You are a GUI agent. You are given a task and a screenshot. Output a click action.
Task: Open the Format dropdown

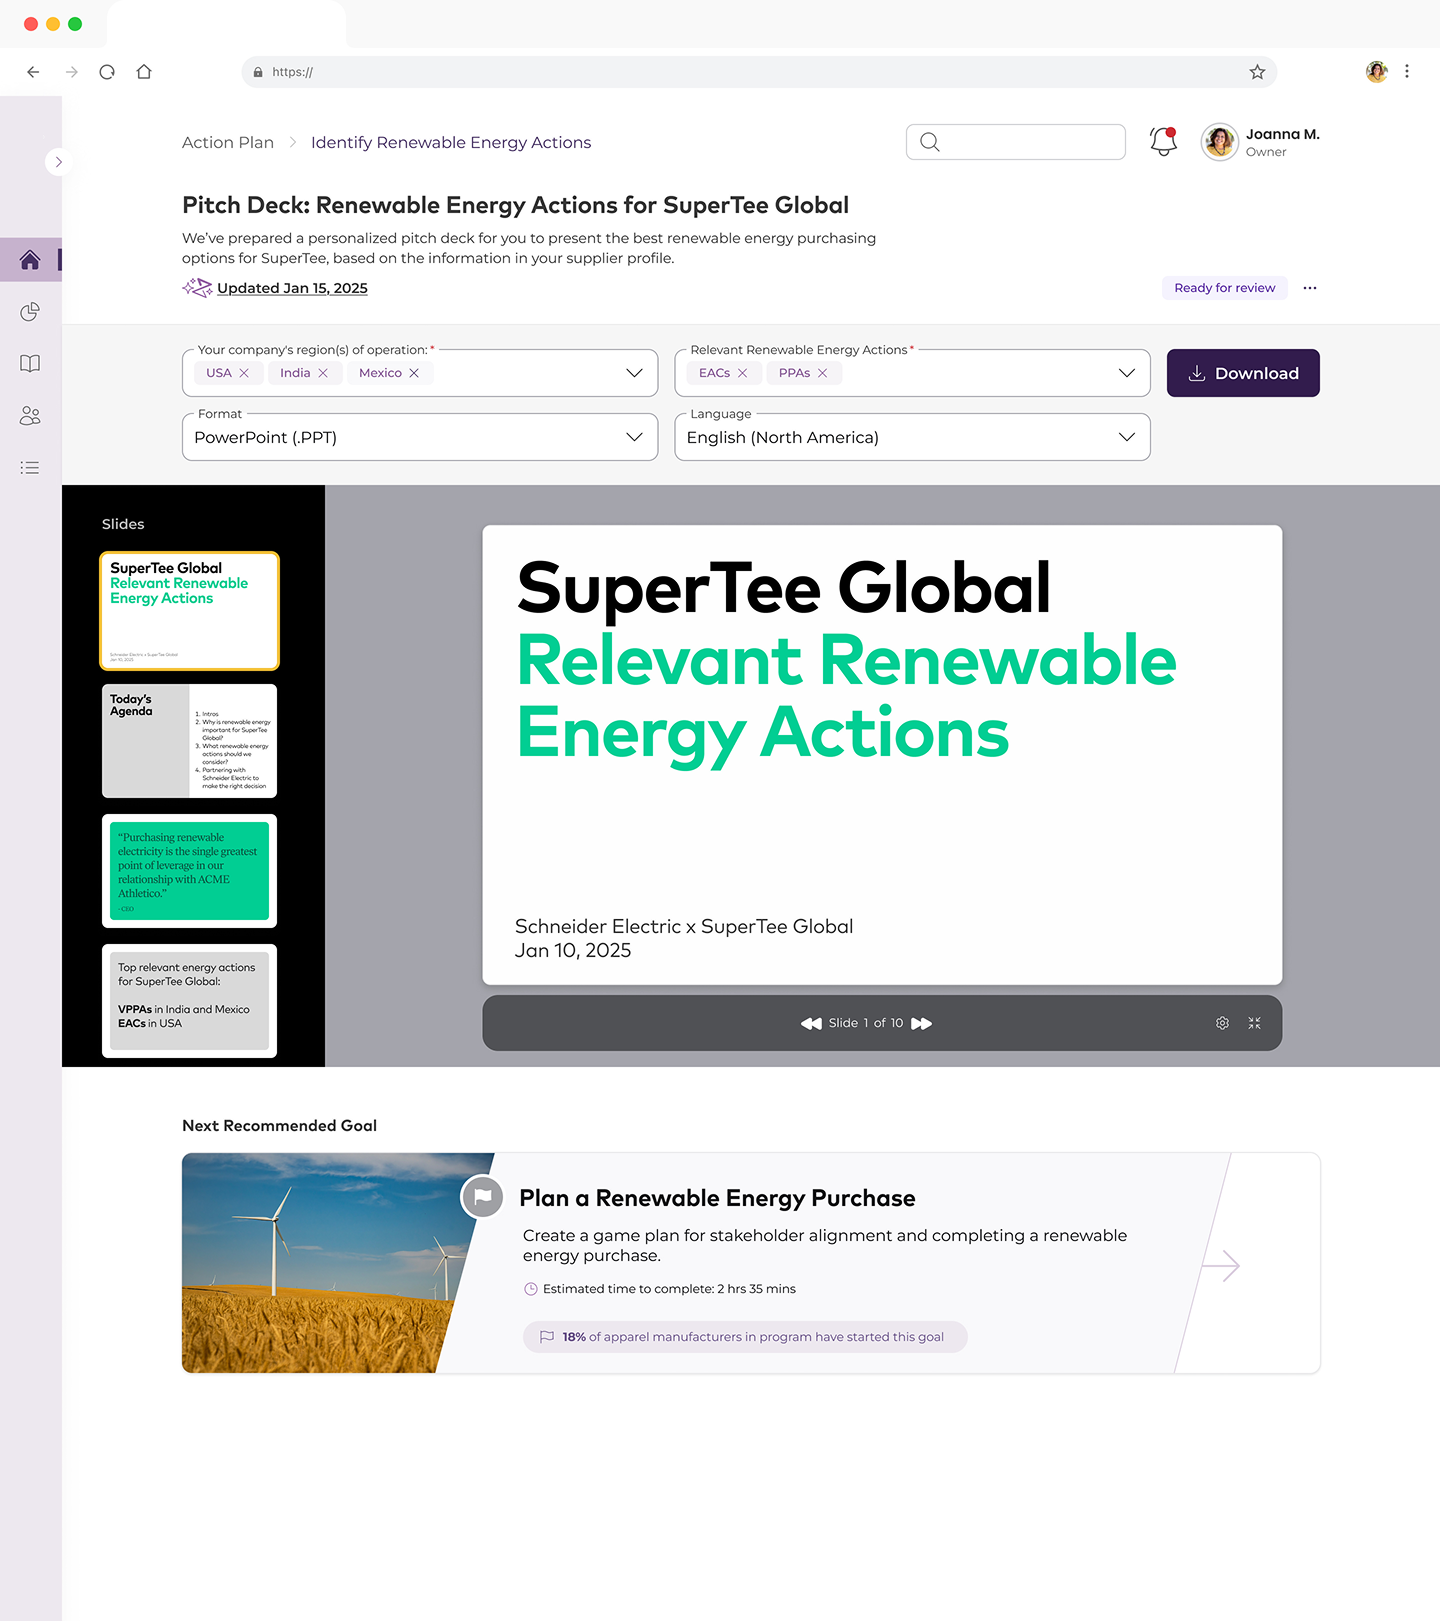click(x=420, y=437)
